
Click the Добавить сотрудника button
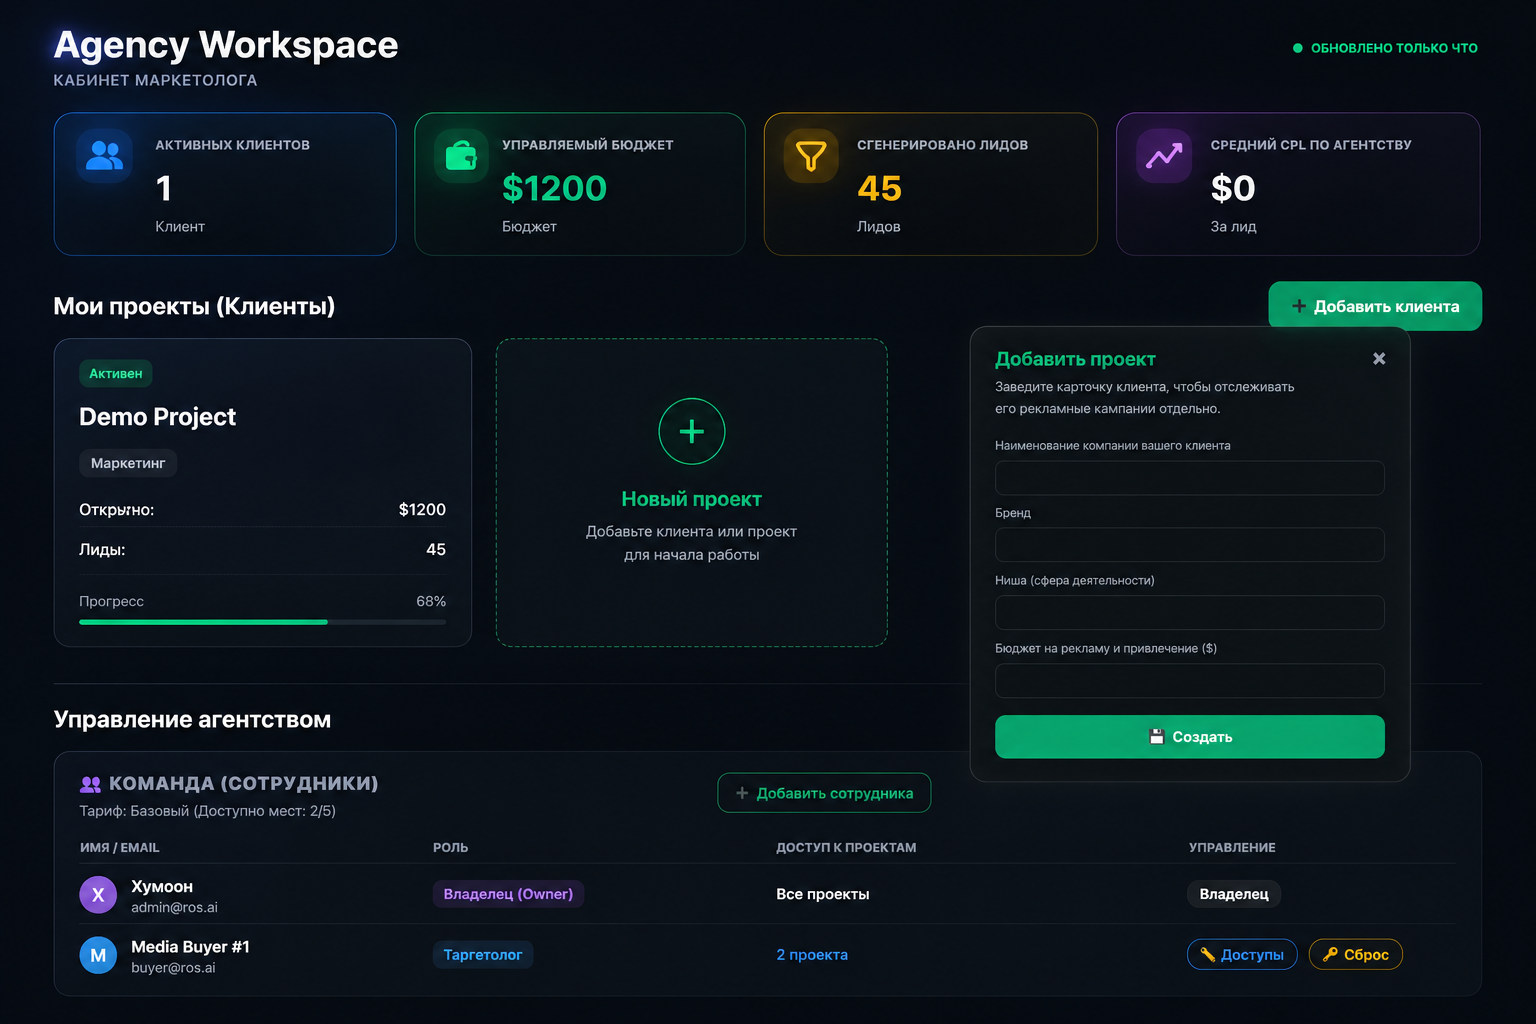tap(824, 793)
